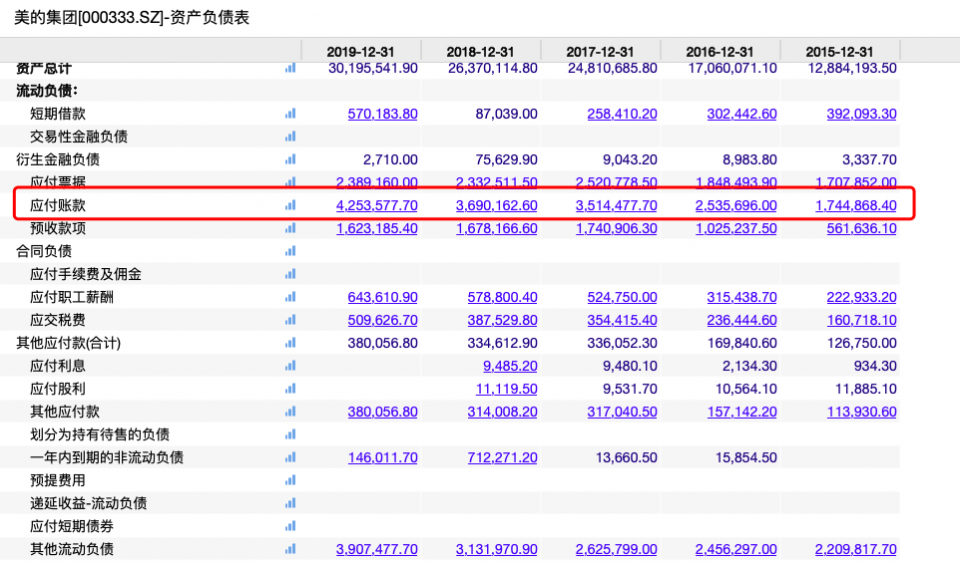Image resolution: width=960 pixels, height=563 pixels.
Task: Click chart icon beside 应交税费
Action: (x=290, y=320)
